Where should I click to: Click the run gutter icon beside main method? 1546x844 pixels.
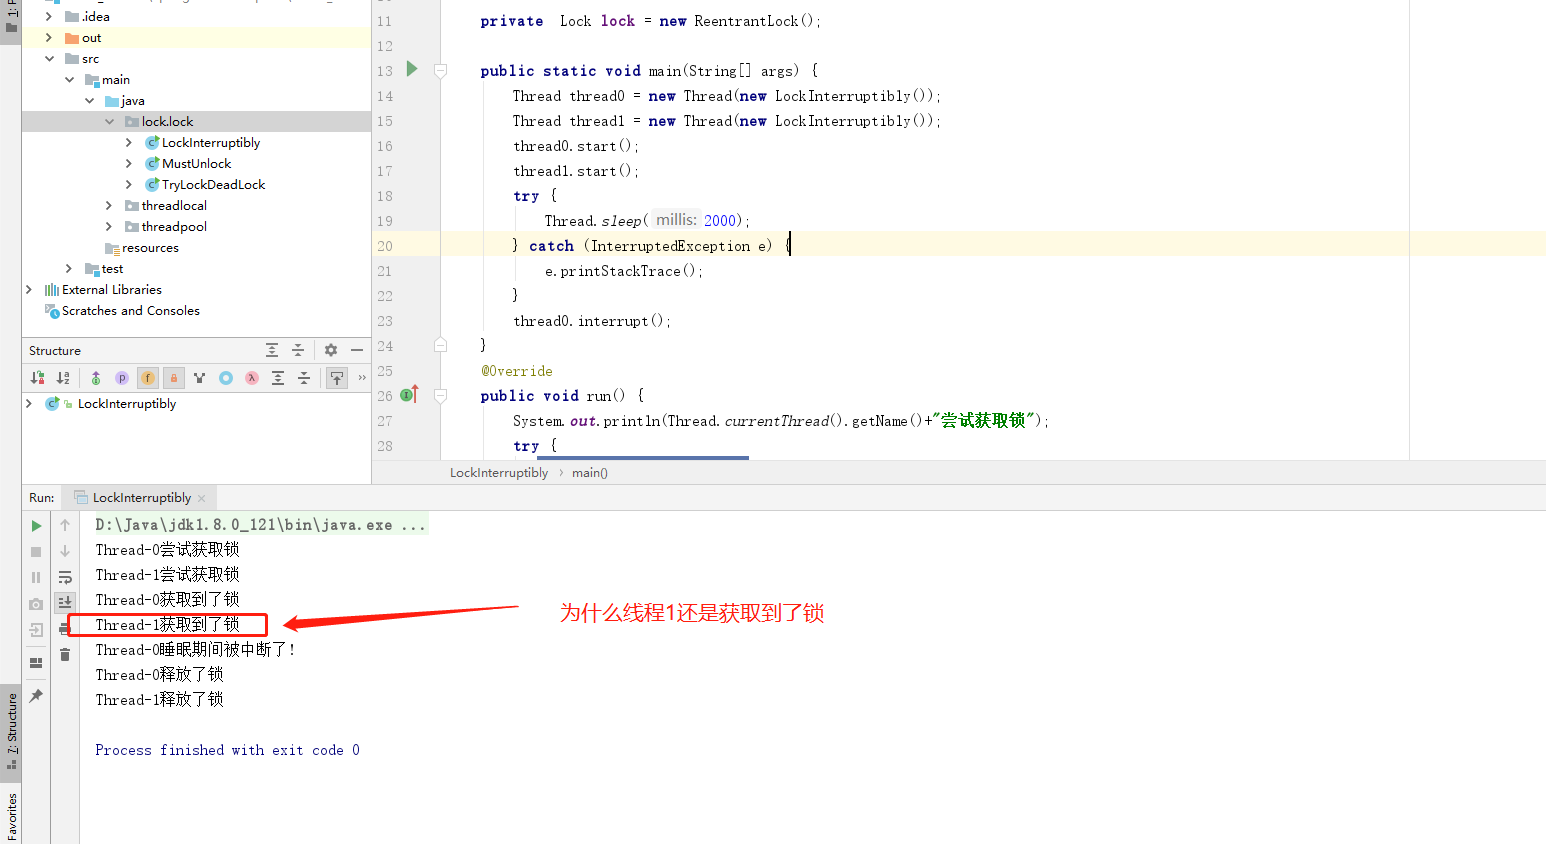412,69
